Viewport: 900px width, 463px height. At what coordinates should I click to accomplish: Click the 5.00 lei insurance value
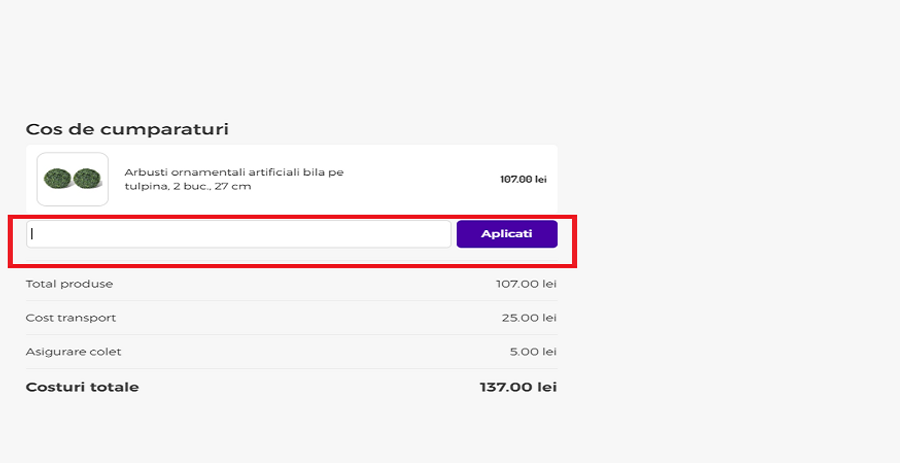[x=532, y=352]
